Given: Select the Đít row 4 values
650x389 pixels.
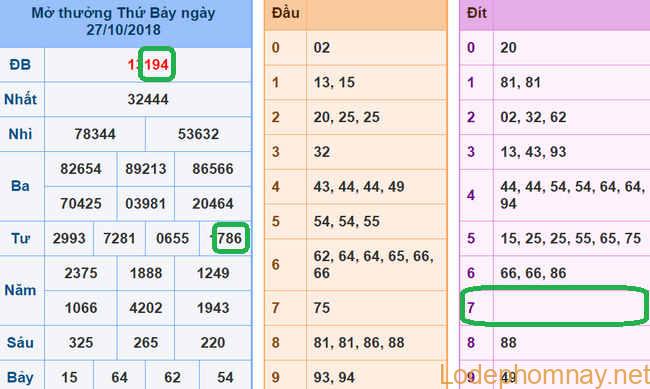Looking at the screenshot, I should tap(572, 195).
